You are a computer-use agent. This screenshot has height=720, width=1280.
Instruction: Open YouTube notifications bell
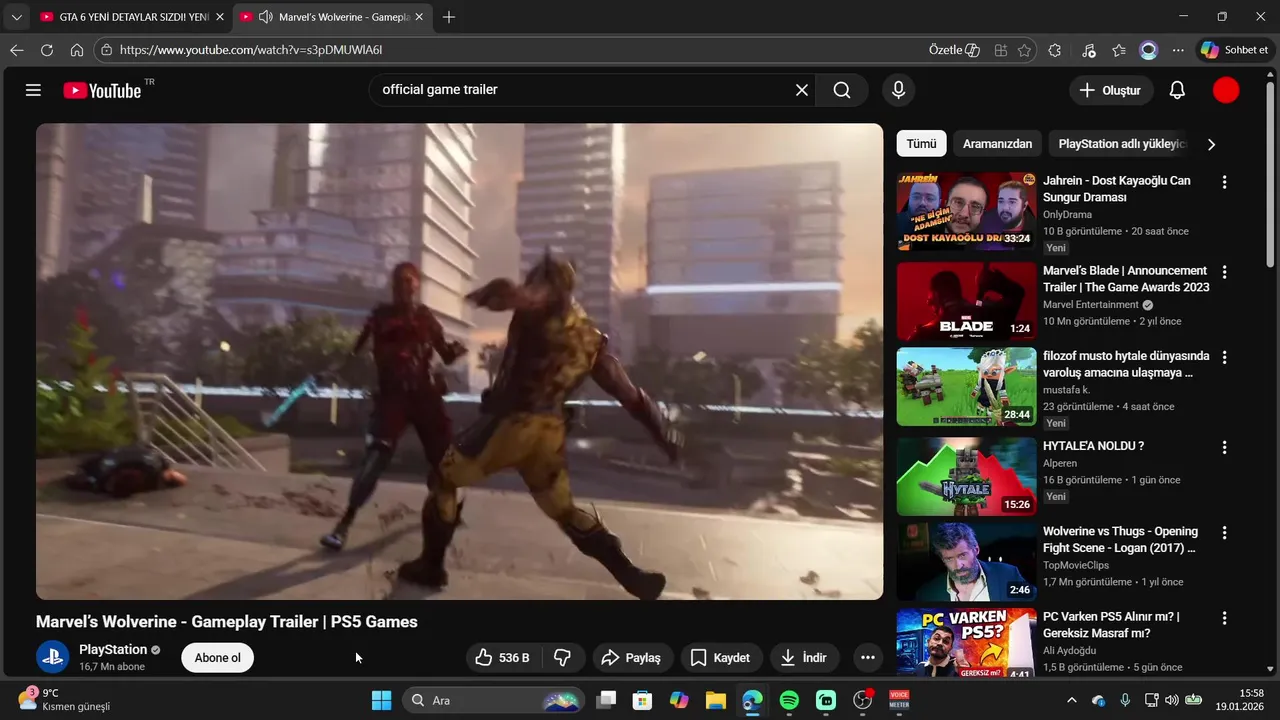(x=1177, y=90)
